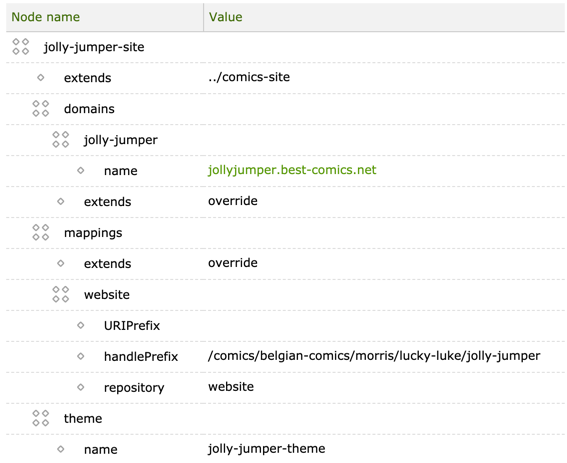This screenshot has width=567, height=463.
Task: Click the jolly-jumper-site content node icon
Action: [x=21, y=47]
